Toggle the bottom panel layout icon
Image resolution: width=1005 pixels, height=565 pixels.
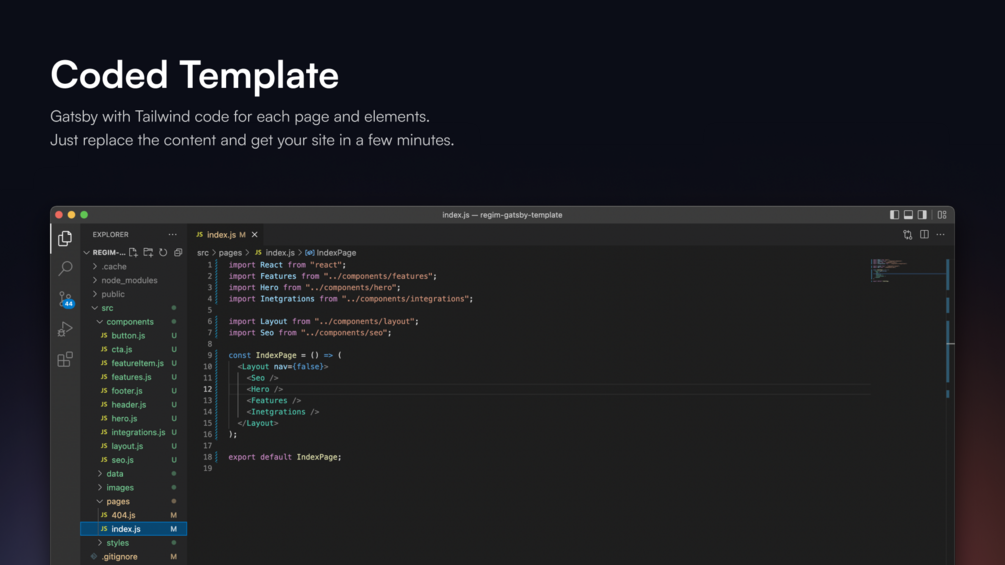click(908, 215)
